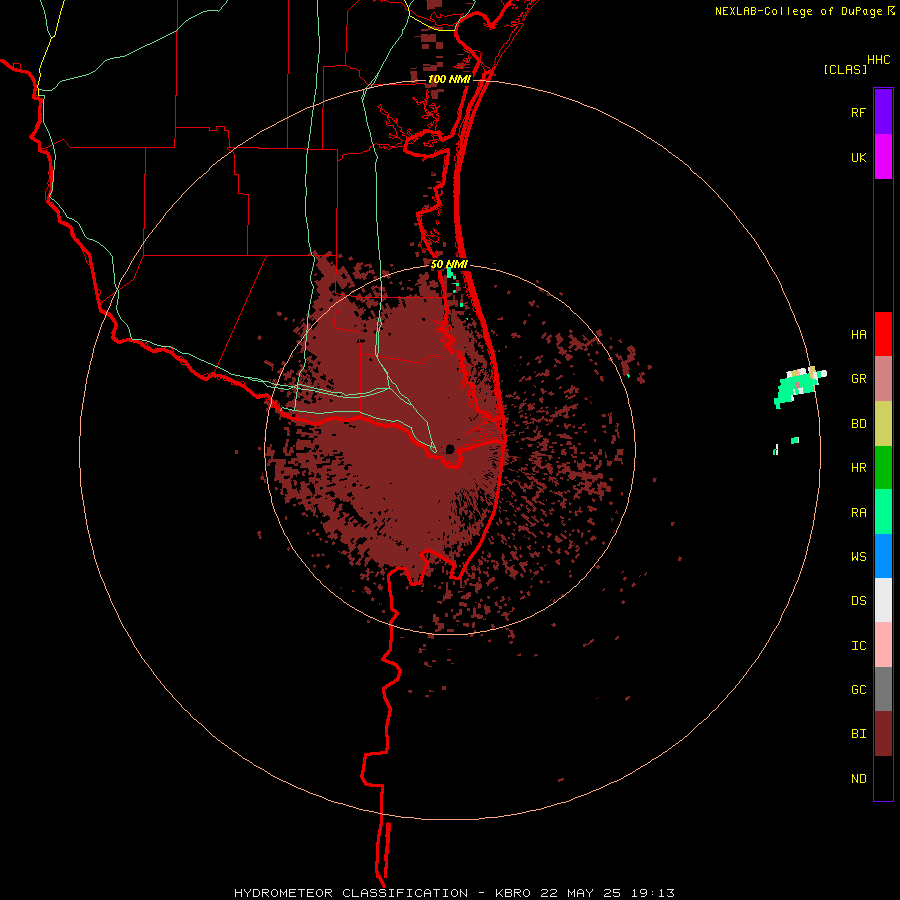Click the black radar site dot

tap(450, 449)
